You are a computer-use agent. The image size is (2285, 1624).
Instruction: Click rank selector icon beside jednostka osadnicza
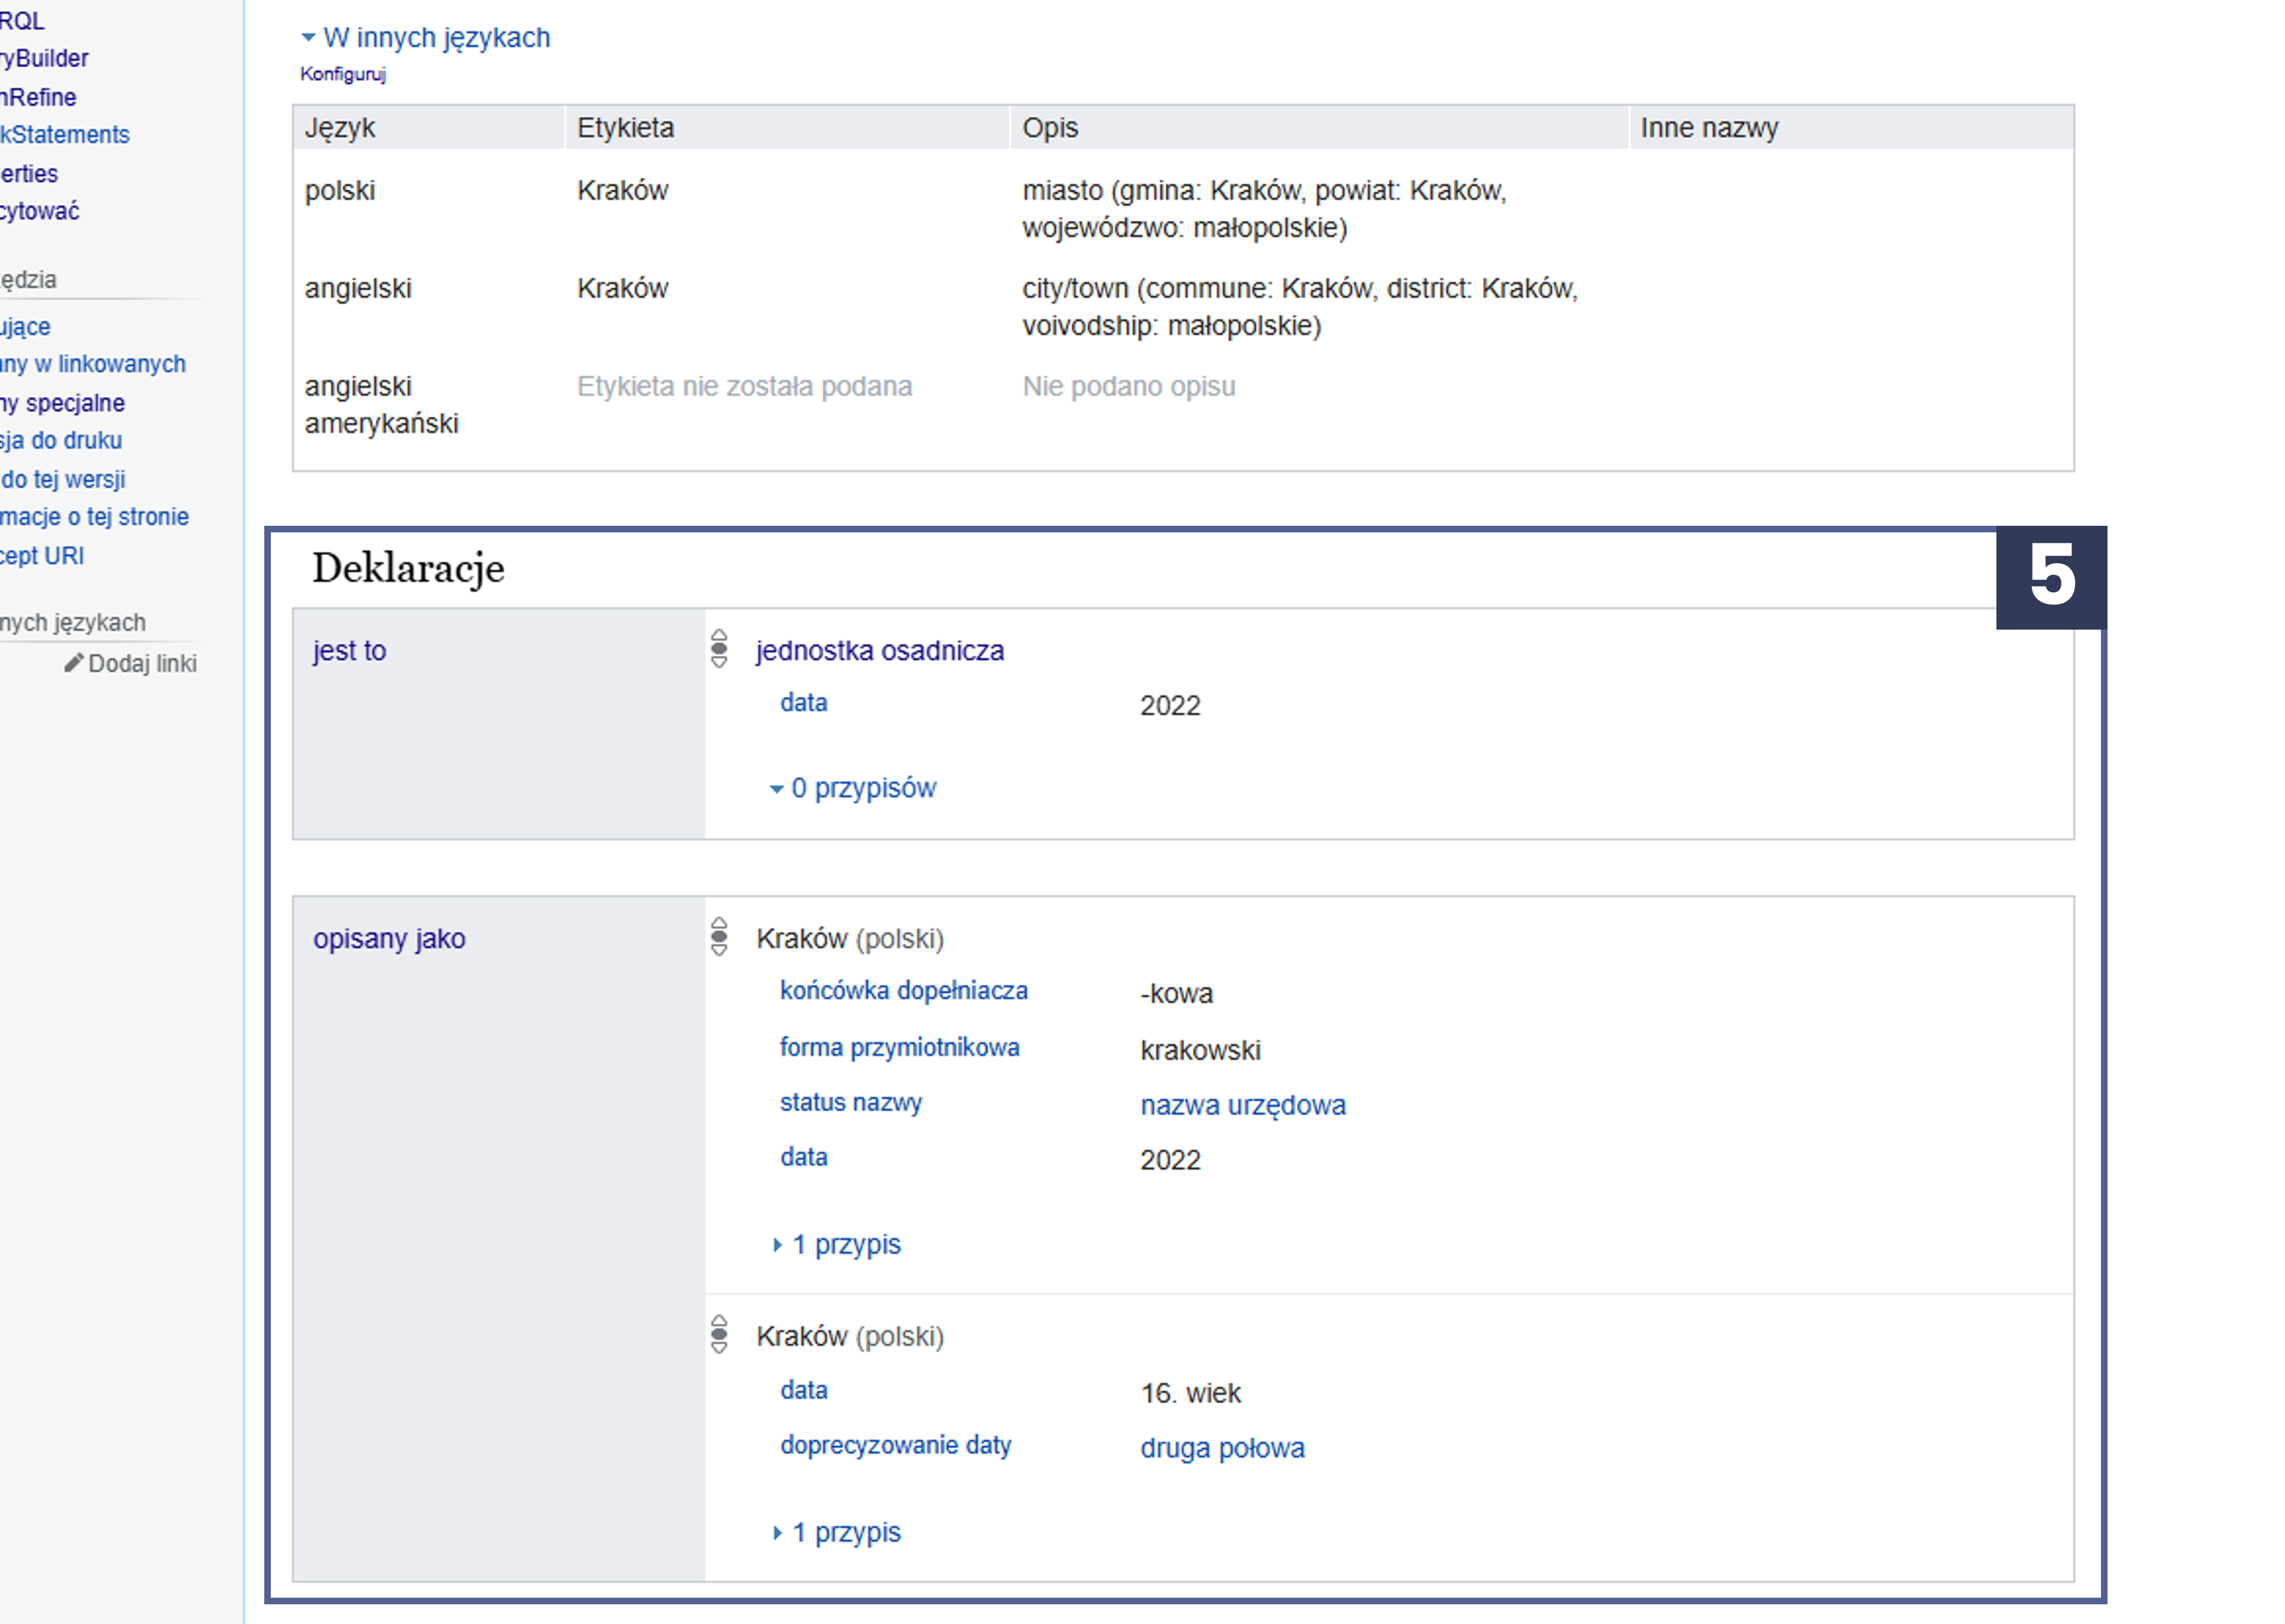[719, 648]
